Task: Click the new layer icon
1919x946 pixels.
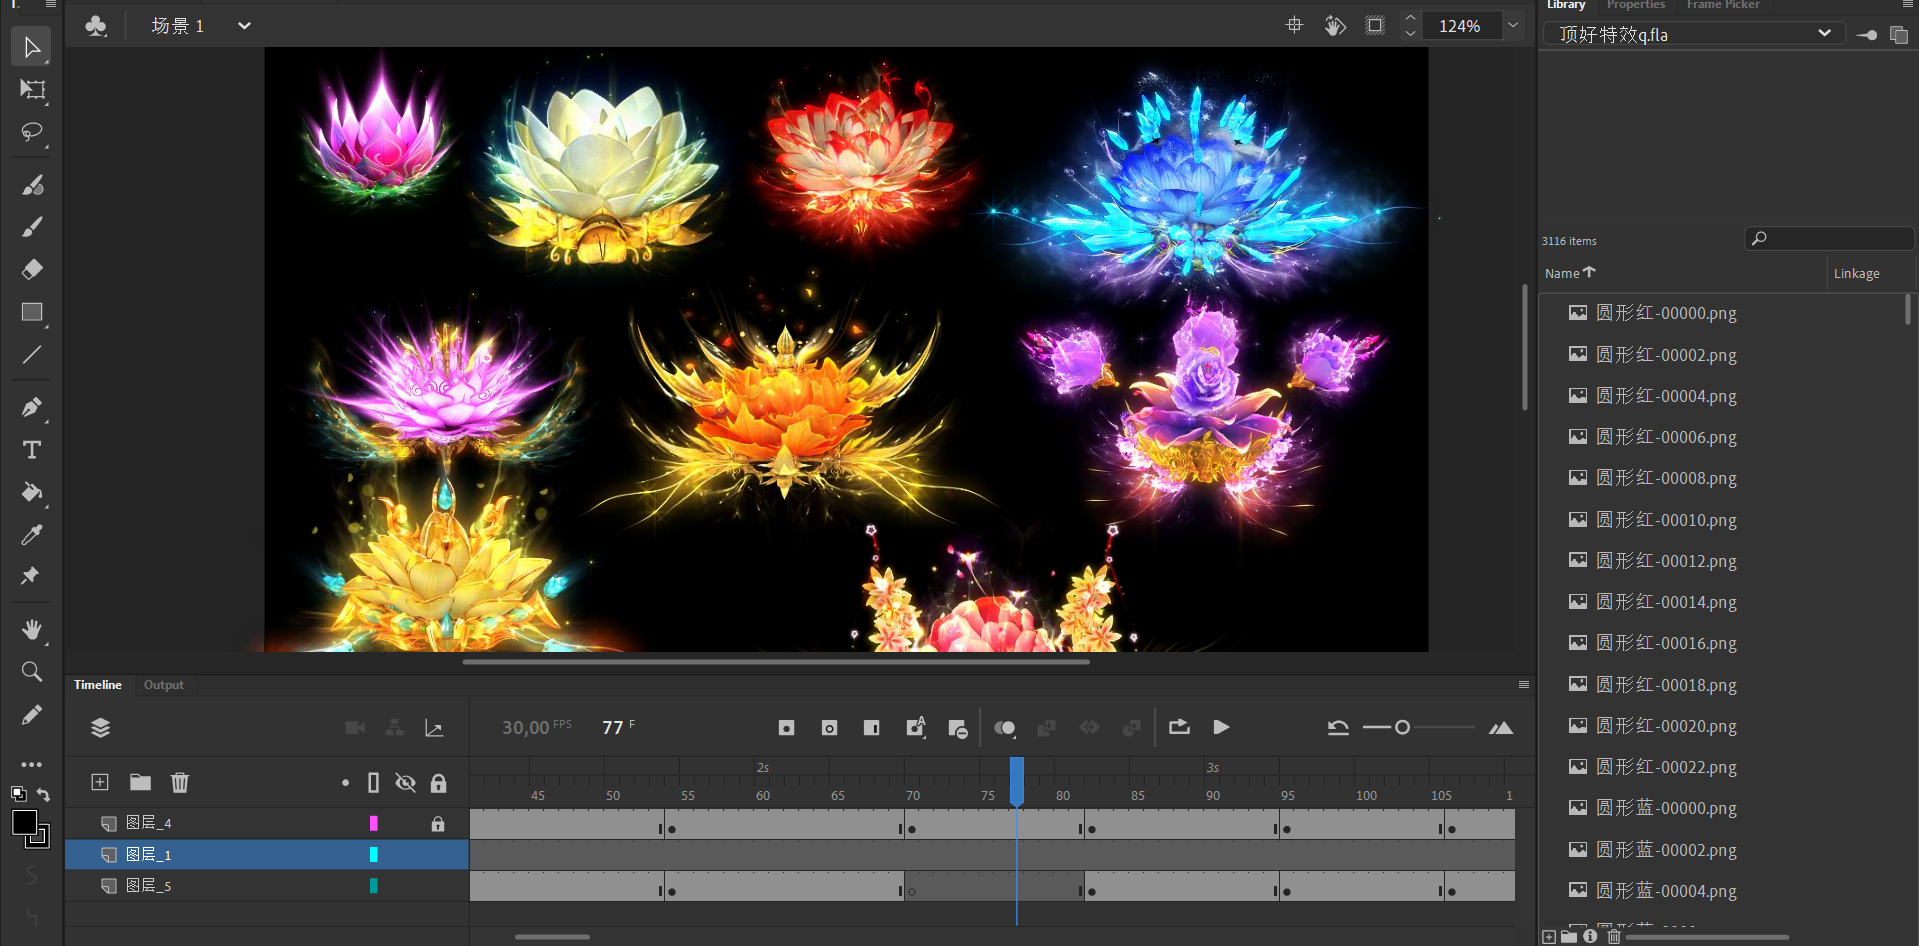Action: [x=100, y=782]
